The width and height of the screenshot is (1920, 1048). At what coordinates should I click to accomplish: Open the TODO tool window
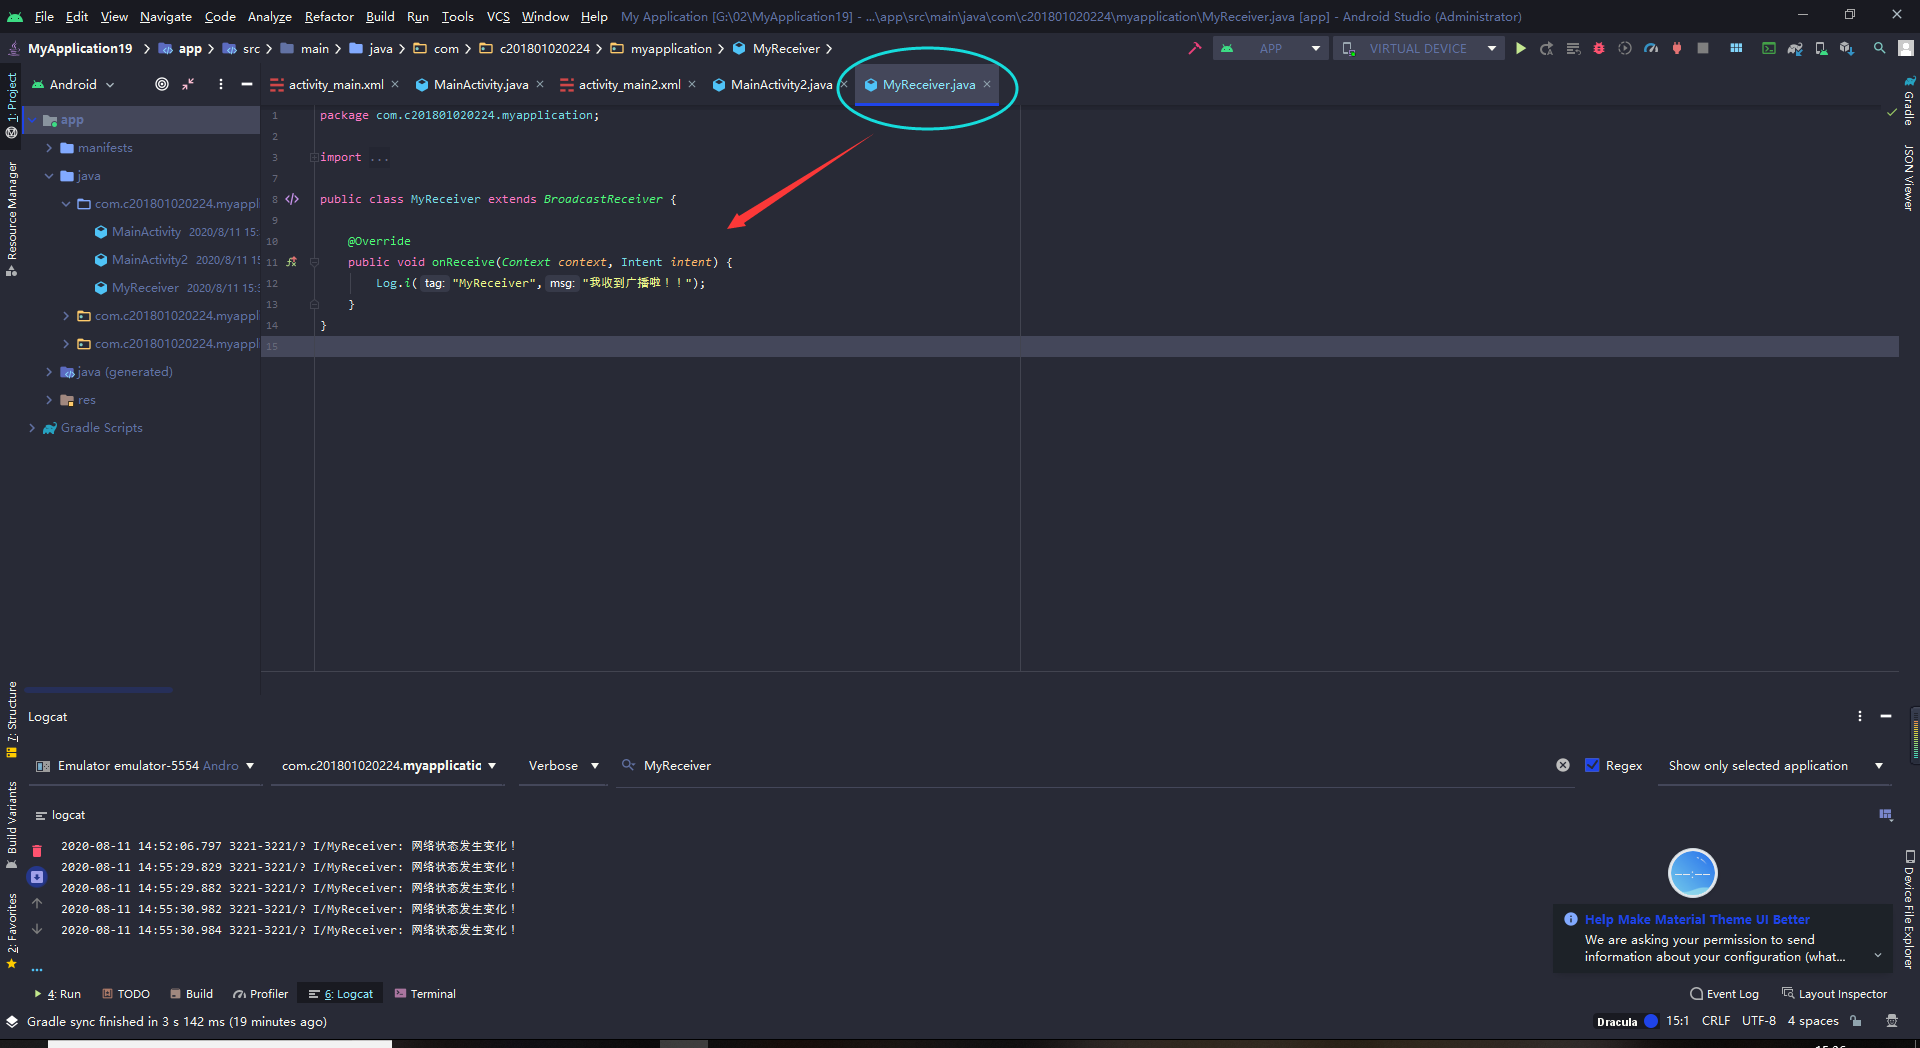pos(126,994)
